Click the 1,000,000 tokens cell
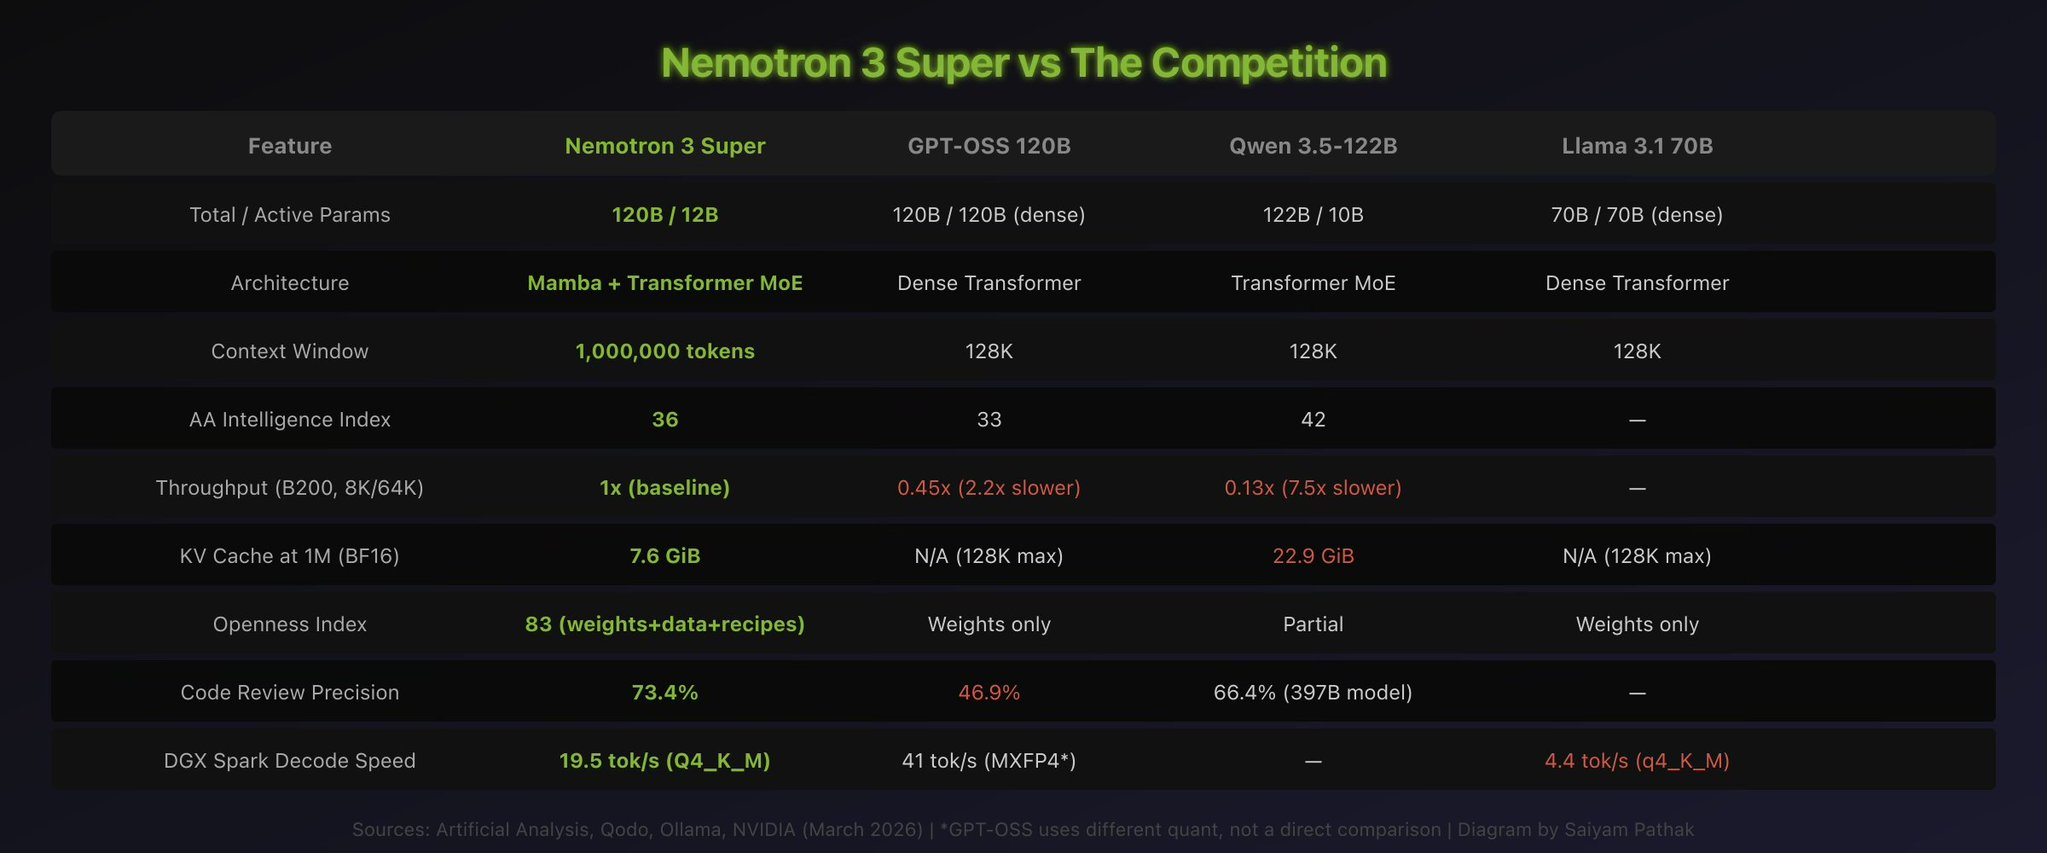This screenshot has height=853, width=2047. click(665, 351)
